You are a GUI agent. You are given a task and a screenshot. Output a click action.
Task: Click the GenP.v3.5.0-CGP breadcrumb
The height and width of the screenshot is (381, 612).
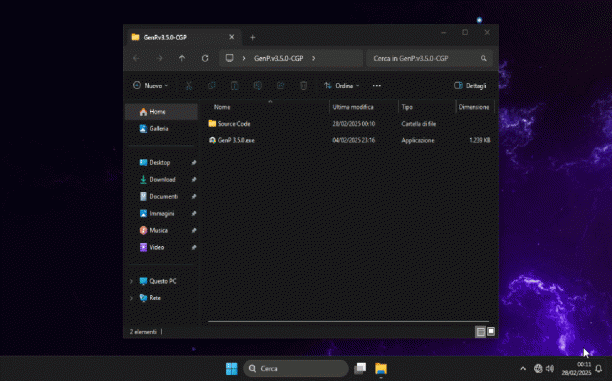[x=279, y=58]
